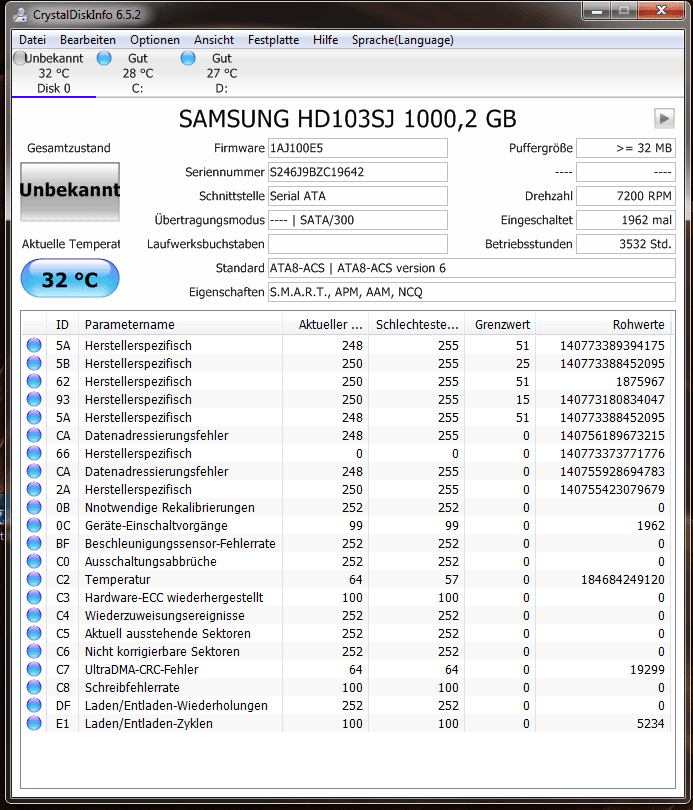Click status icon of 62 Herstellerspezifisch row

pos(34,381)
